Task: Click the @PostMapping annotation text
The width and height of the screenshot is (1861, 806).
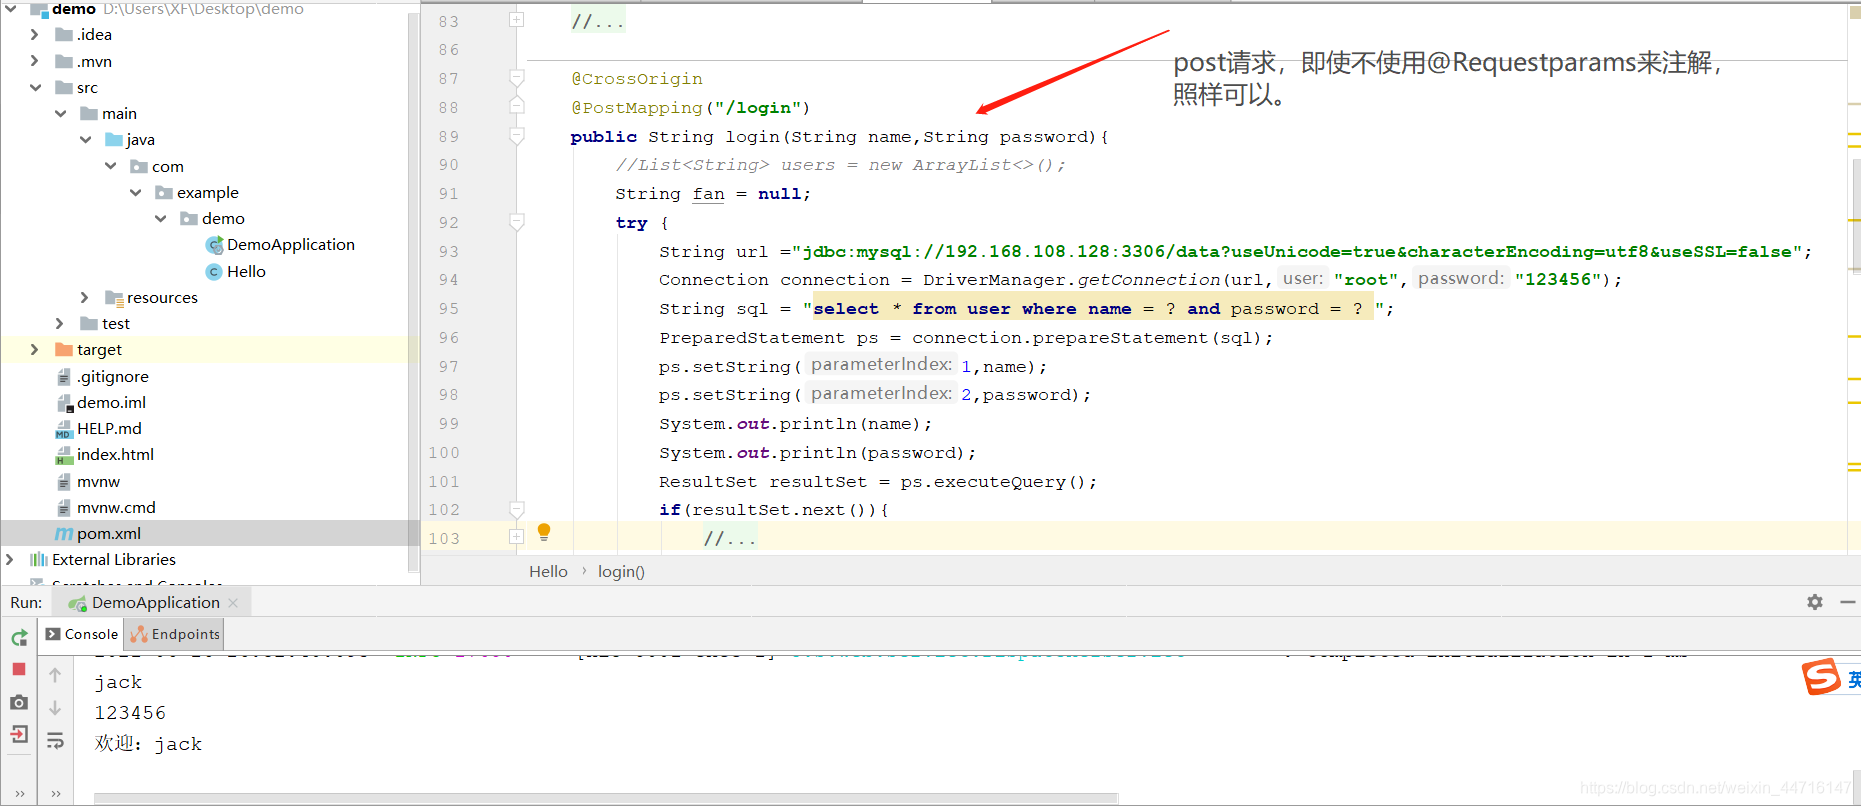Action: tap(637, 108)
